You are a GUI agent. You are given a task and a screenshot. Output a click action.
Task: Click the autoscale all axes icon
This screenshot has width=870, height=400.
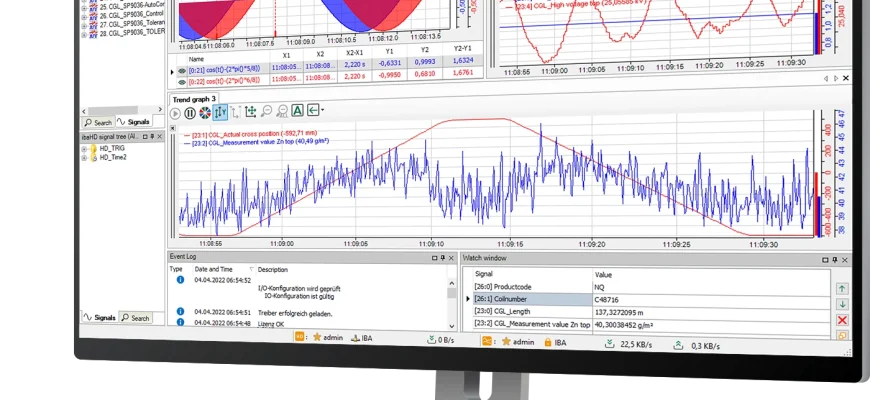tap(236, 113)
